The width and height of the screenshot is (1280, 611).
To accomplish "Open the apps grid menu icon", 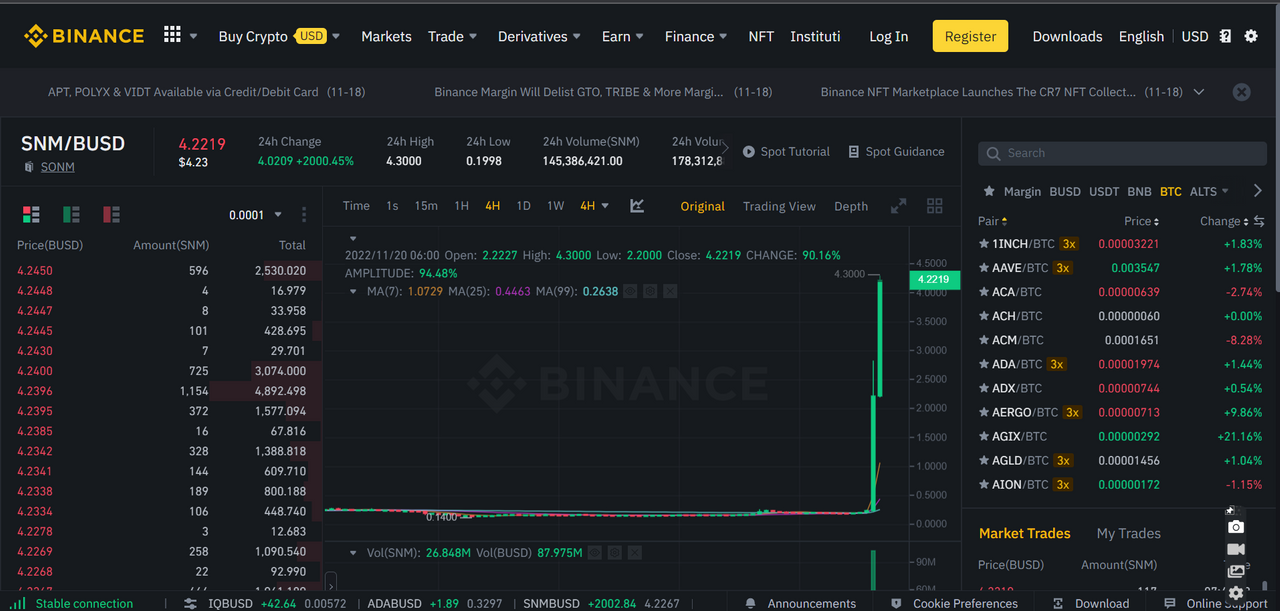I will coord(172,35).
